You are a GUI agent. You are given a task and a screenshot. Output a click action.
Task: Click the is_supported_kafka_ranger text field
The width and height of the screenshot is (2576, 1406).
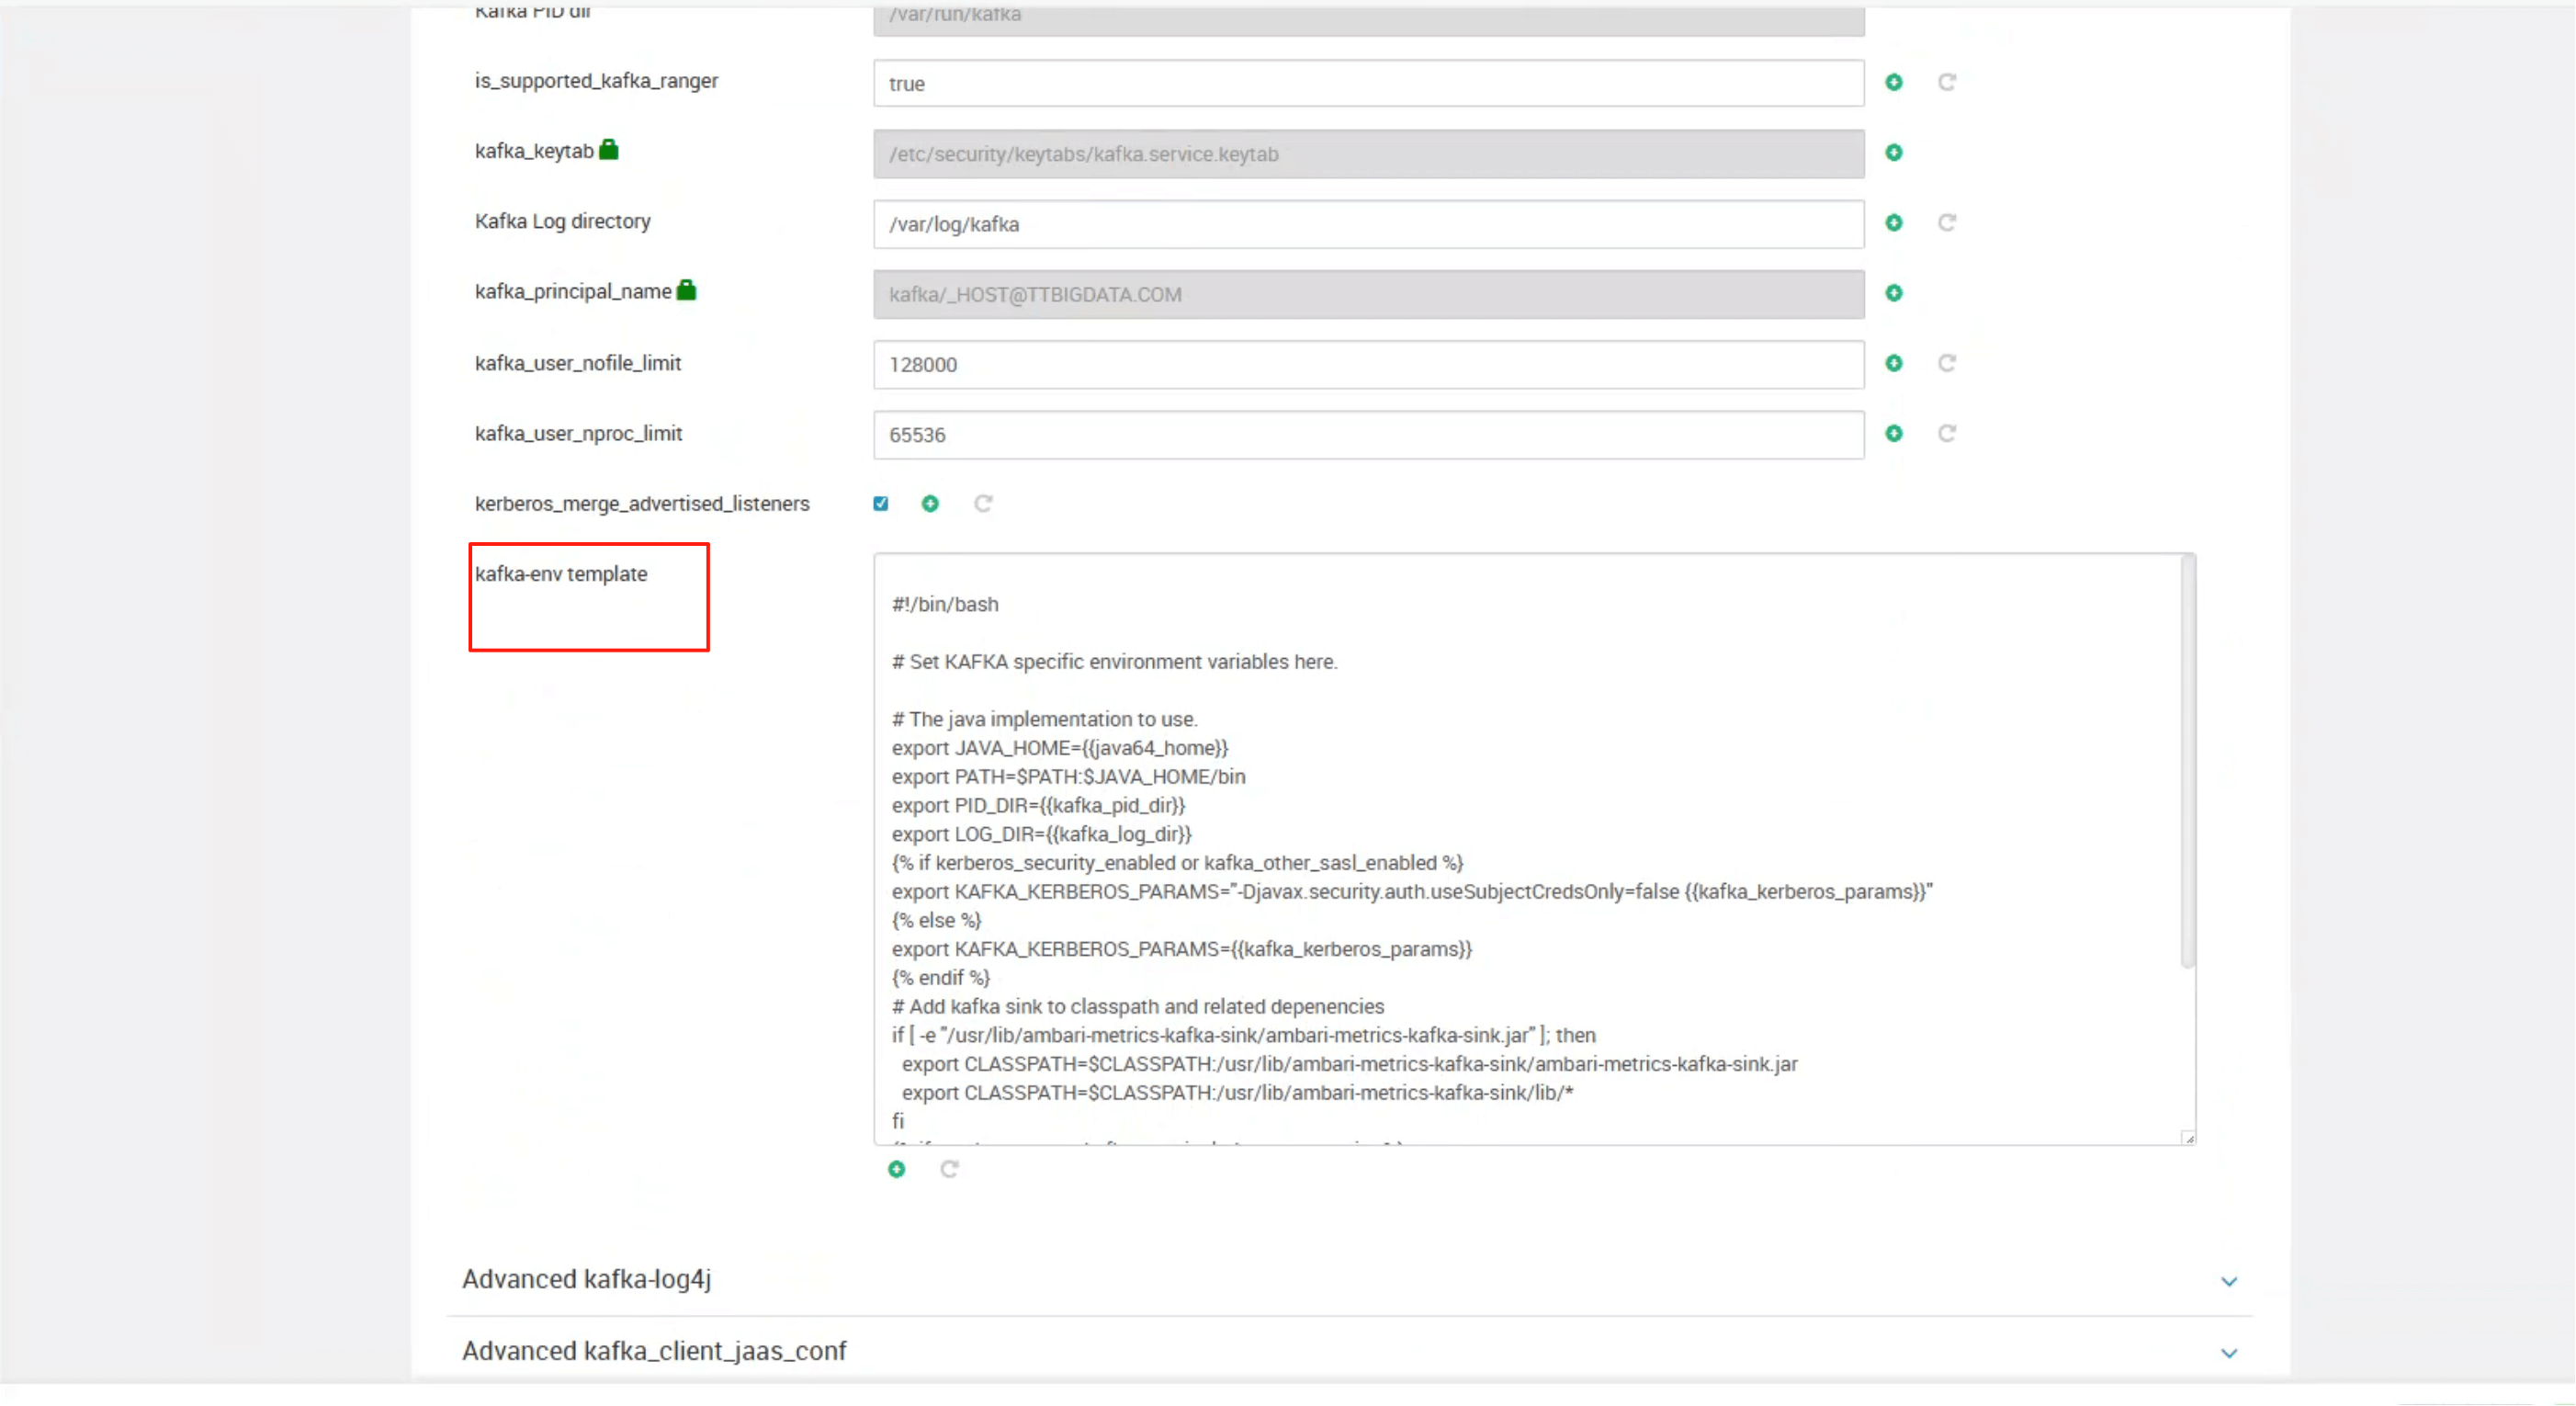[x=1367, y=84]
